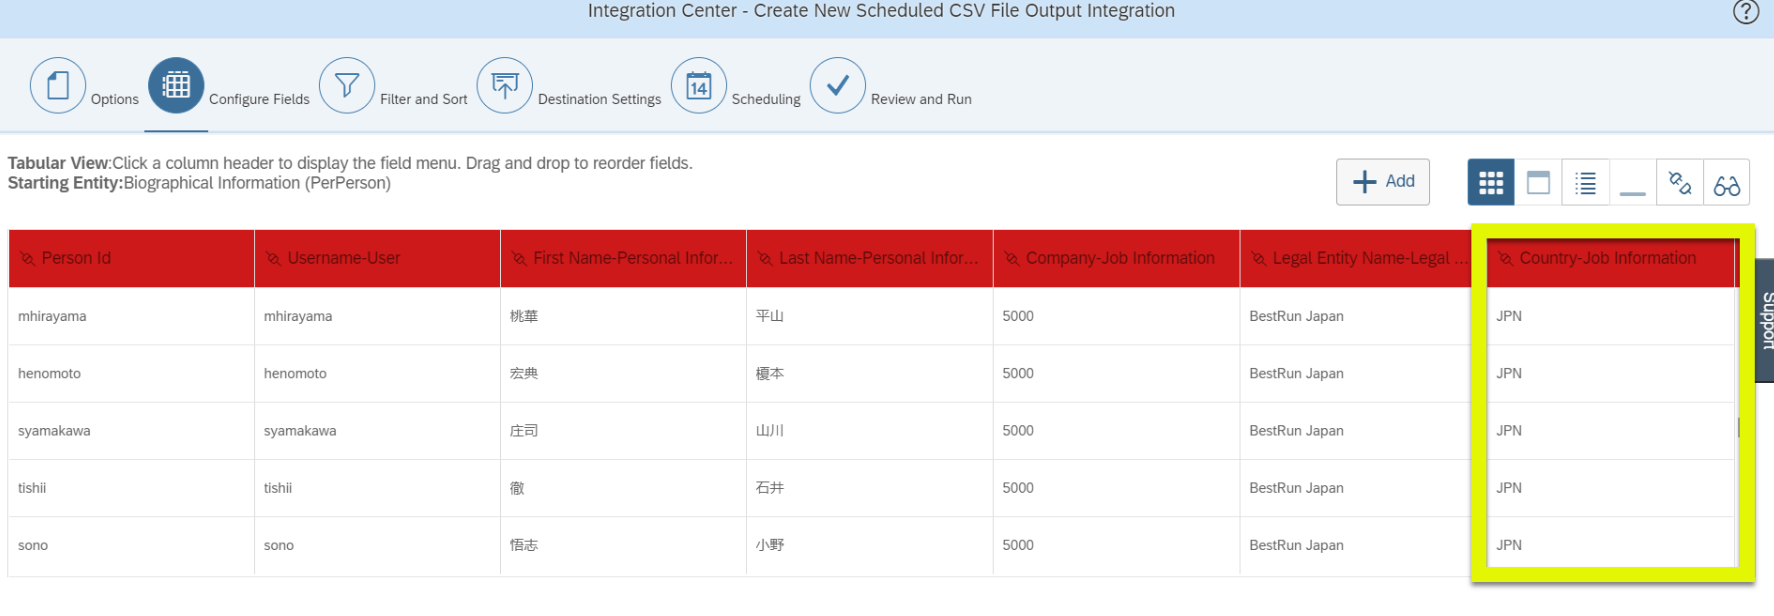Select tishii in the Username-User column
This screenshot has height=616, width=1774.
coord(278,488)
